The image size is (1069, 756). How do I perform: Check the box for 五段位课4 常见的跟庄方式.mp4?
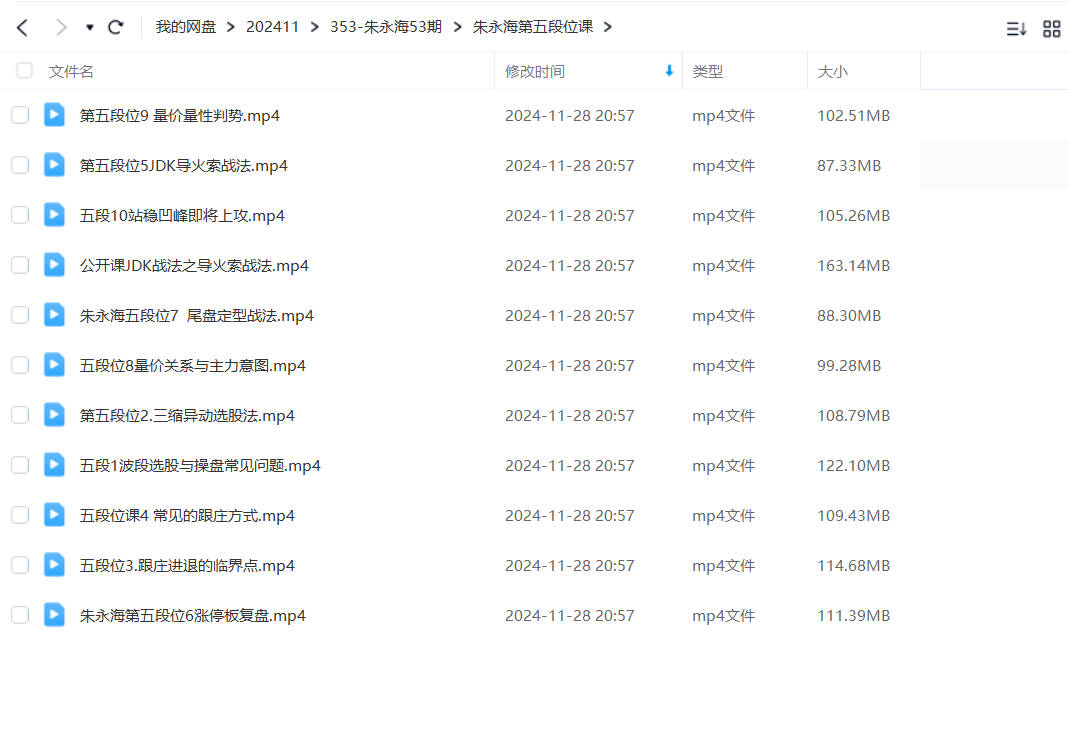[x=20, y=515]
